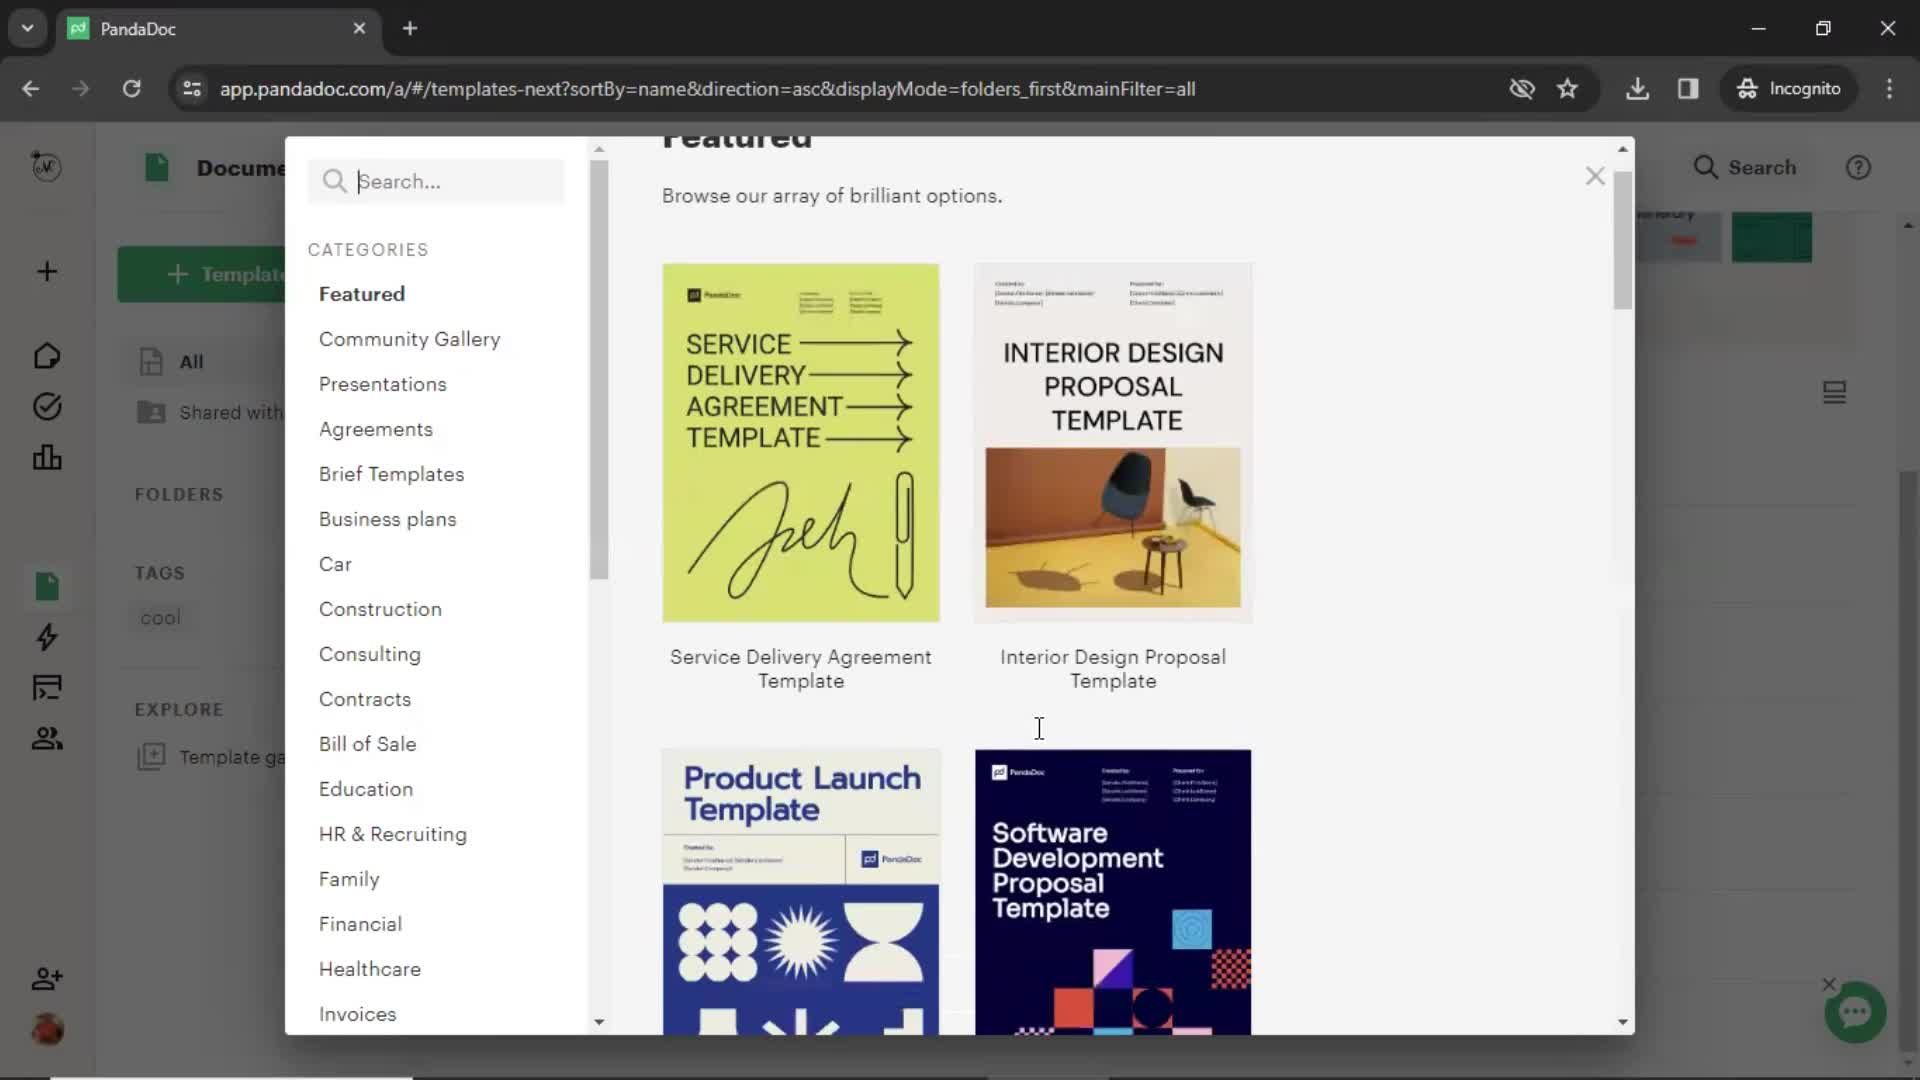Click the Featured category in sidebar

pyautogui.click(x=363, y=294)
